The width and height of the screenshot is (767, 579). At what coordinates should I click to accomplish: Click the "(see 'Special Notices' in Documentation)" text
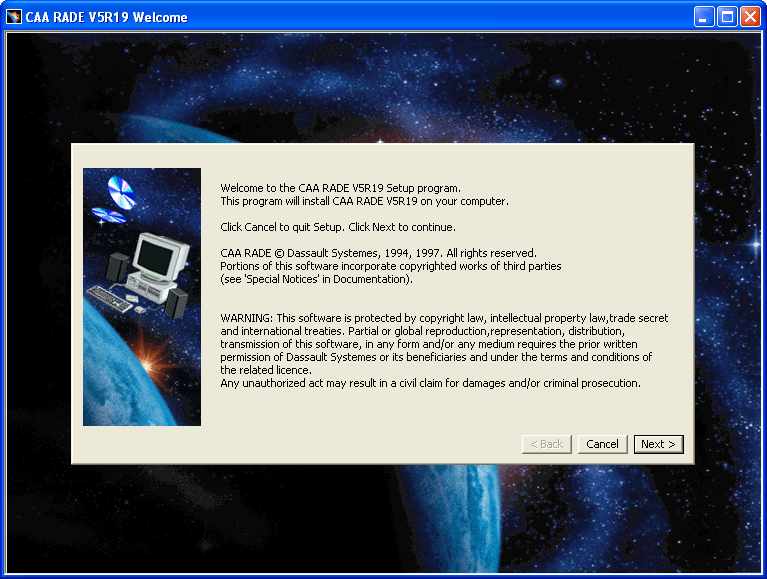(x=316, y=279)
